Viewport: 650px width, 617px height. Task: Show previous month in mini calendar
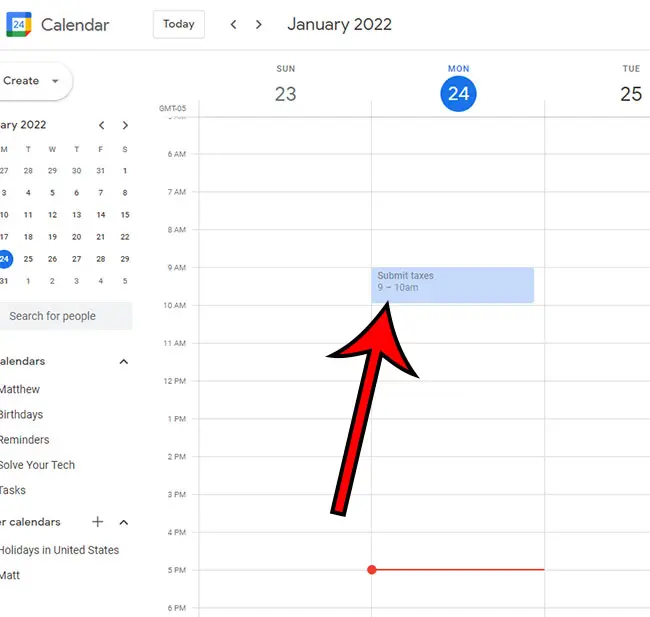pos(101,125)
